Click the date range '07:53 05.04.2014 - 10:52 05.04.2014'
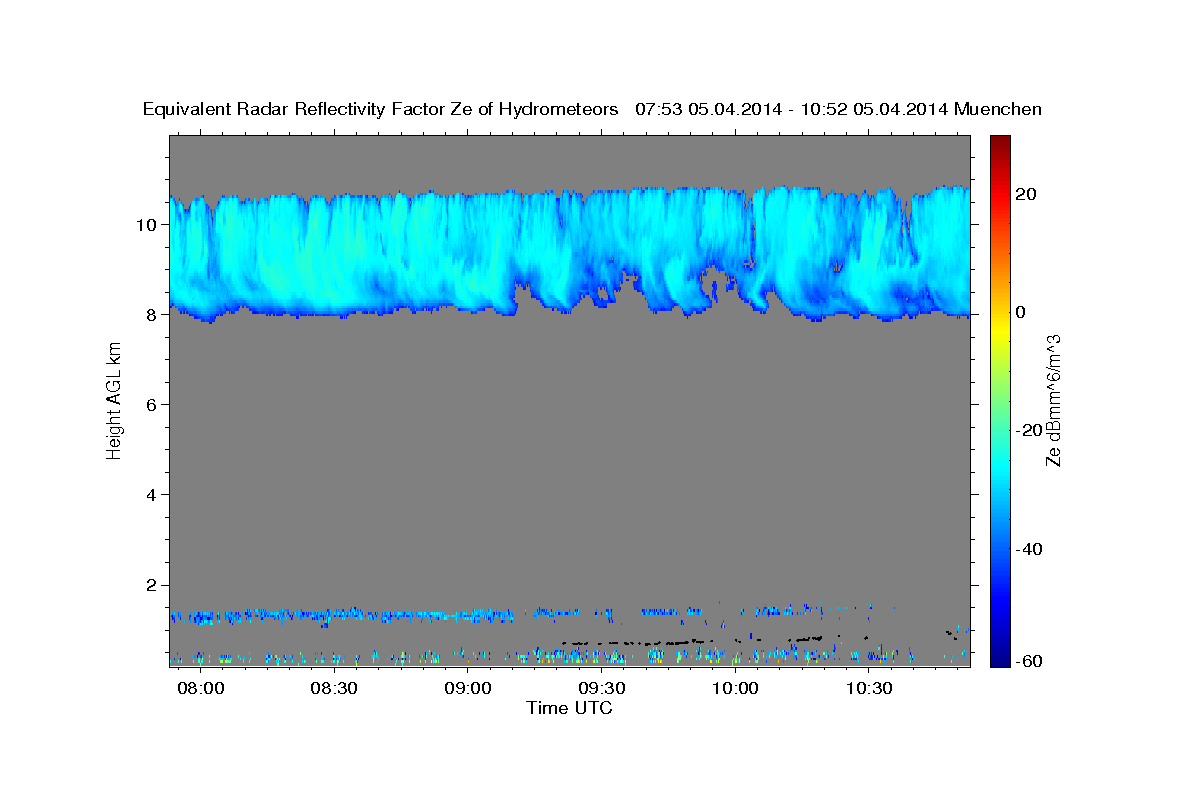Viewport: 1200px width, 800px height. [792, 109]
